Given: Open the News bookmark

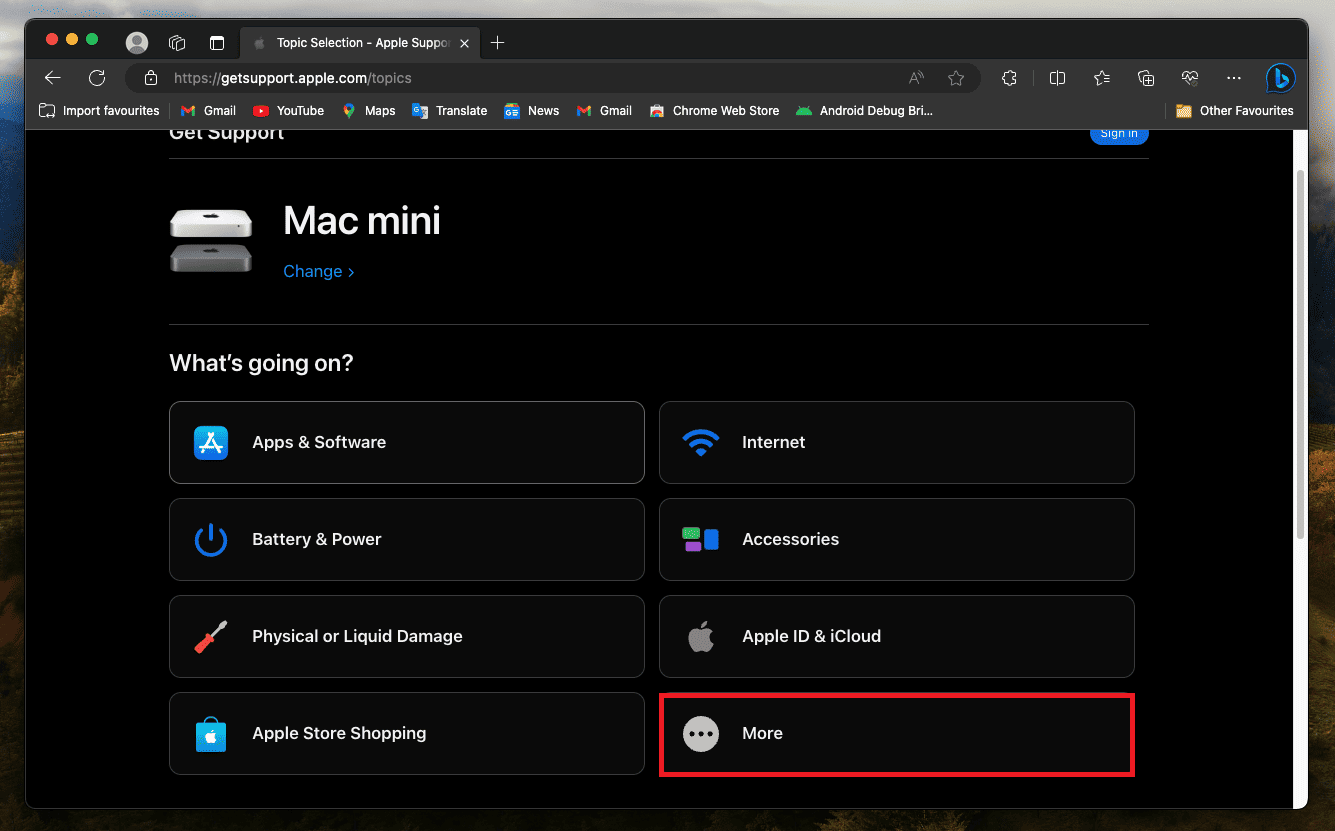Looking at the screenshot, I should coord(531,111).
